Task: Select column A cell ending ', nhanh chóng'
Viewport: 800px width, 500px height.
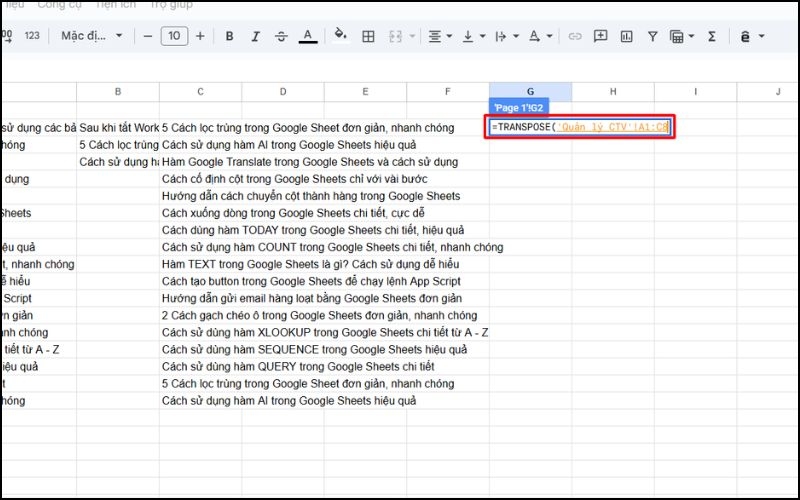Action: point(39,264)
